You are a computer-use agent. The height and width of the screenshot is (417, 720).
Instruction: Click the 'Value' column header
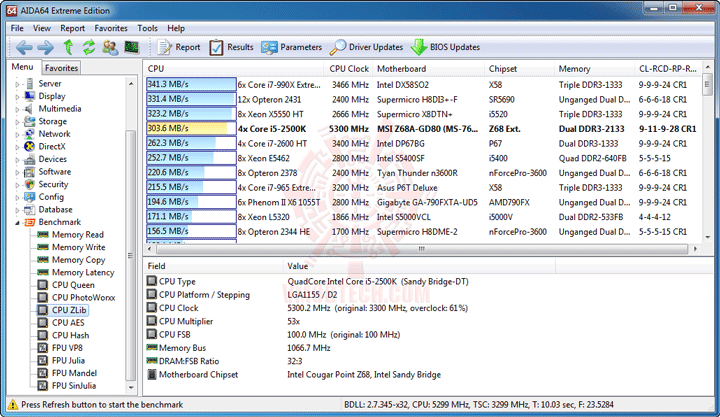coord(419,266)
